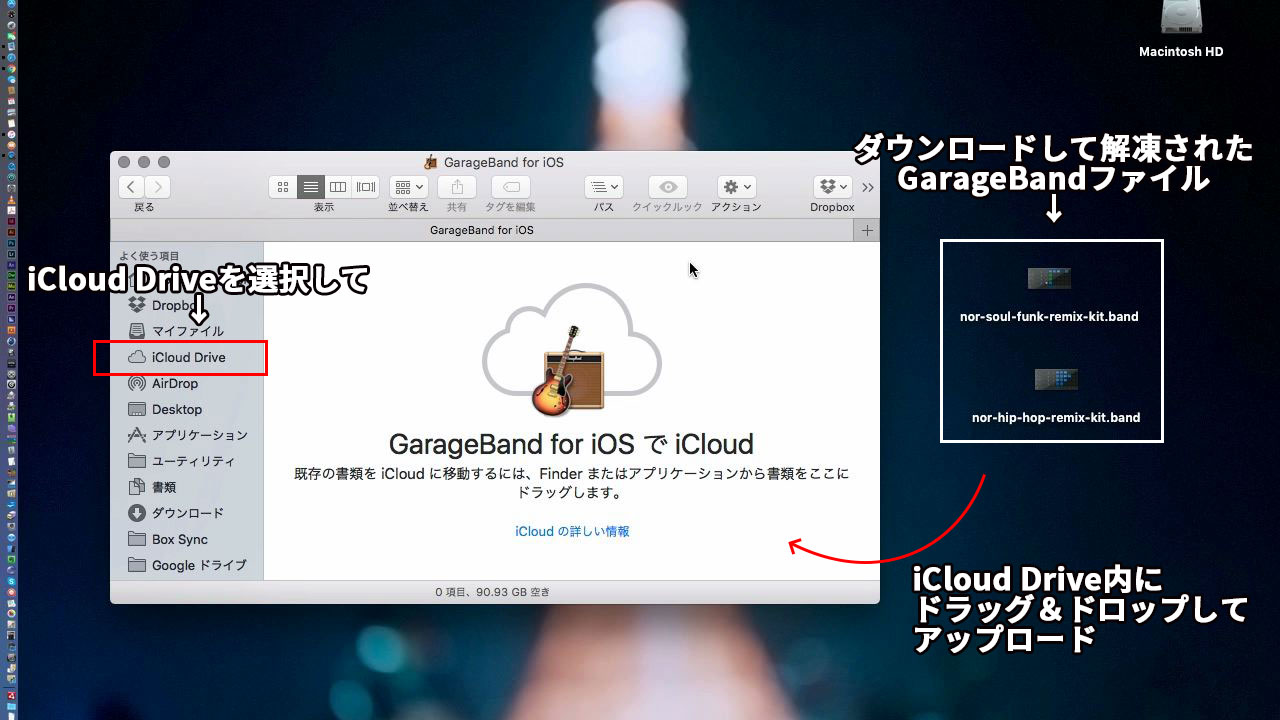The image size is (1280, 720).
Task: Click the アプリケーション sidebar icon
Action: click(137, 435)
